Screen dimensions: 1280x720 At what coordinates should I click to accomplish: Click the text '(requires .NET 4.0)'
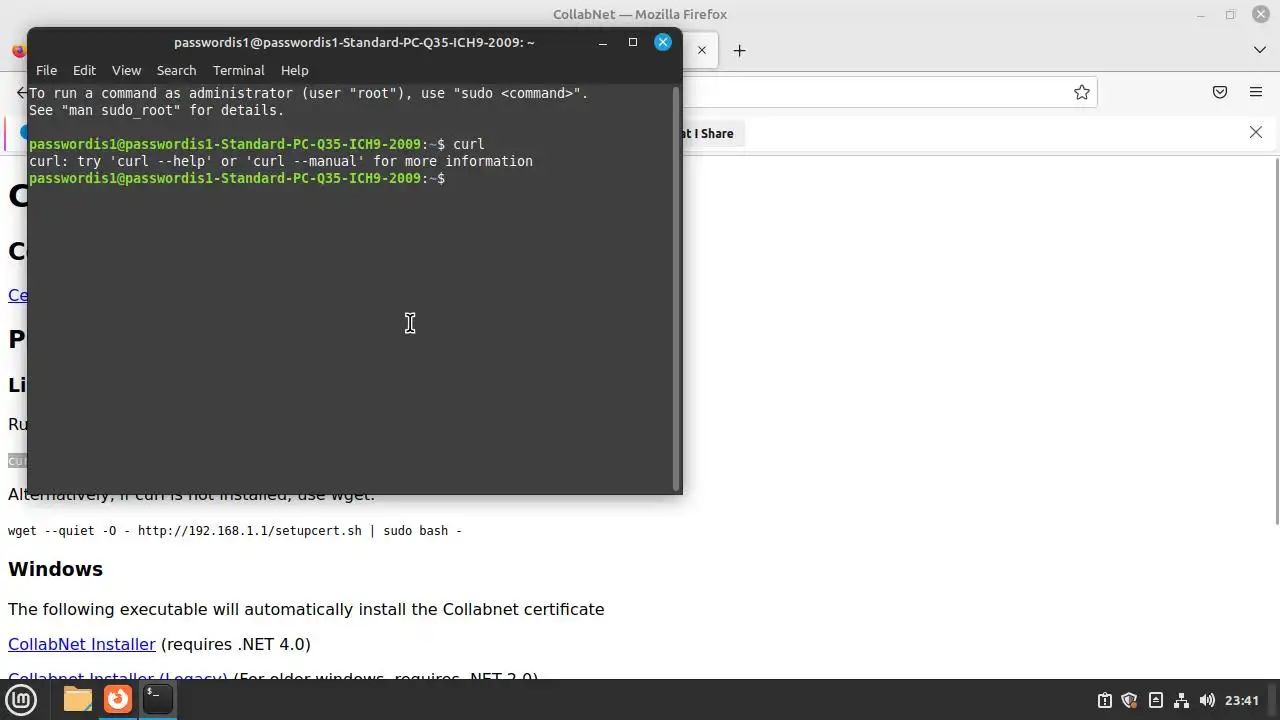click(x=236, y=644)
